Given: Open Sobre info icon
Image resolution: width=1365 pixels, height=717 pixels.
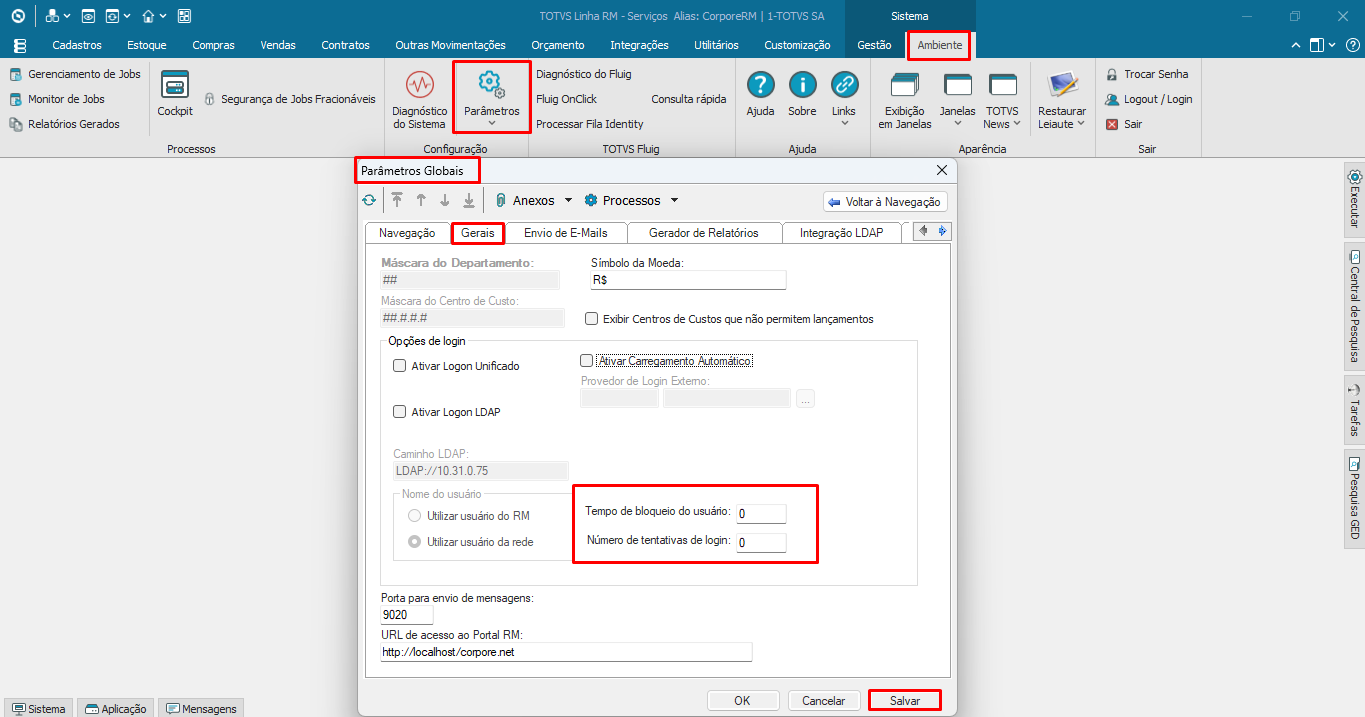Looking at the screenshot, I should [802, 84].
